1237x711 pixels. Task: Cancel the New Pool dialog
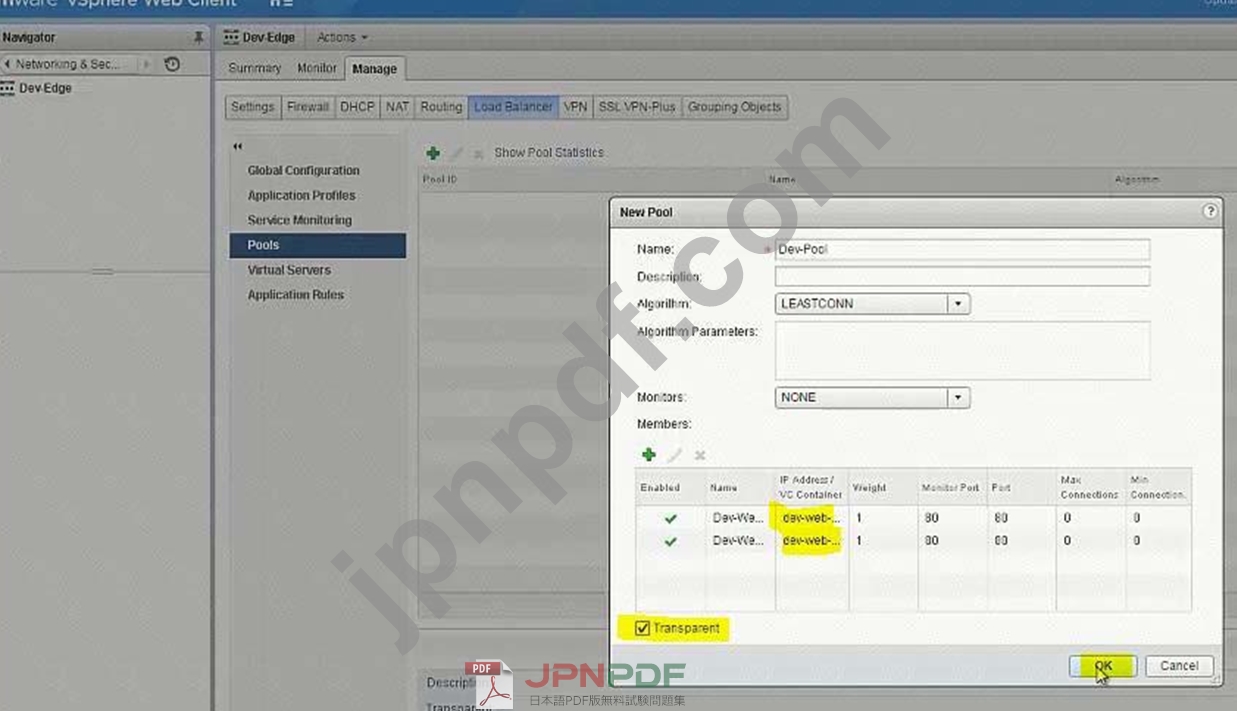[x=1179, y=666]
